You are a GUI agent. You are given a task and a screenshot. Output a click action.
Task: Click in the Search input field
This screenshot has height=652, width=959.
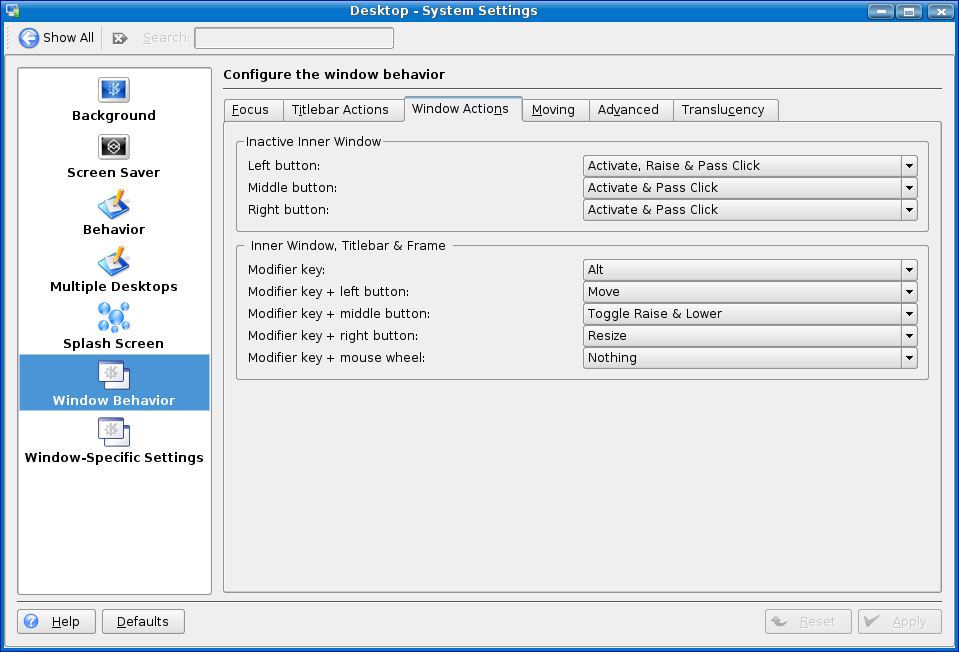click(293, 38)
